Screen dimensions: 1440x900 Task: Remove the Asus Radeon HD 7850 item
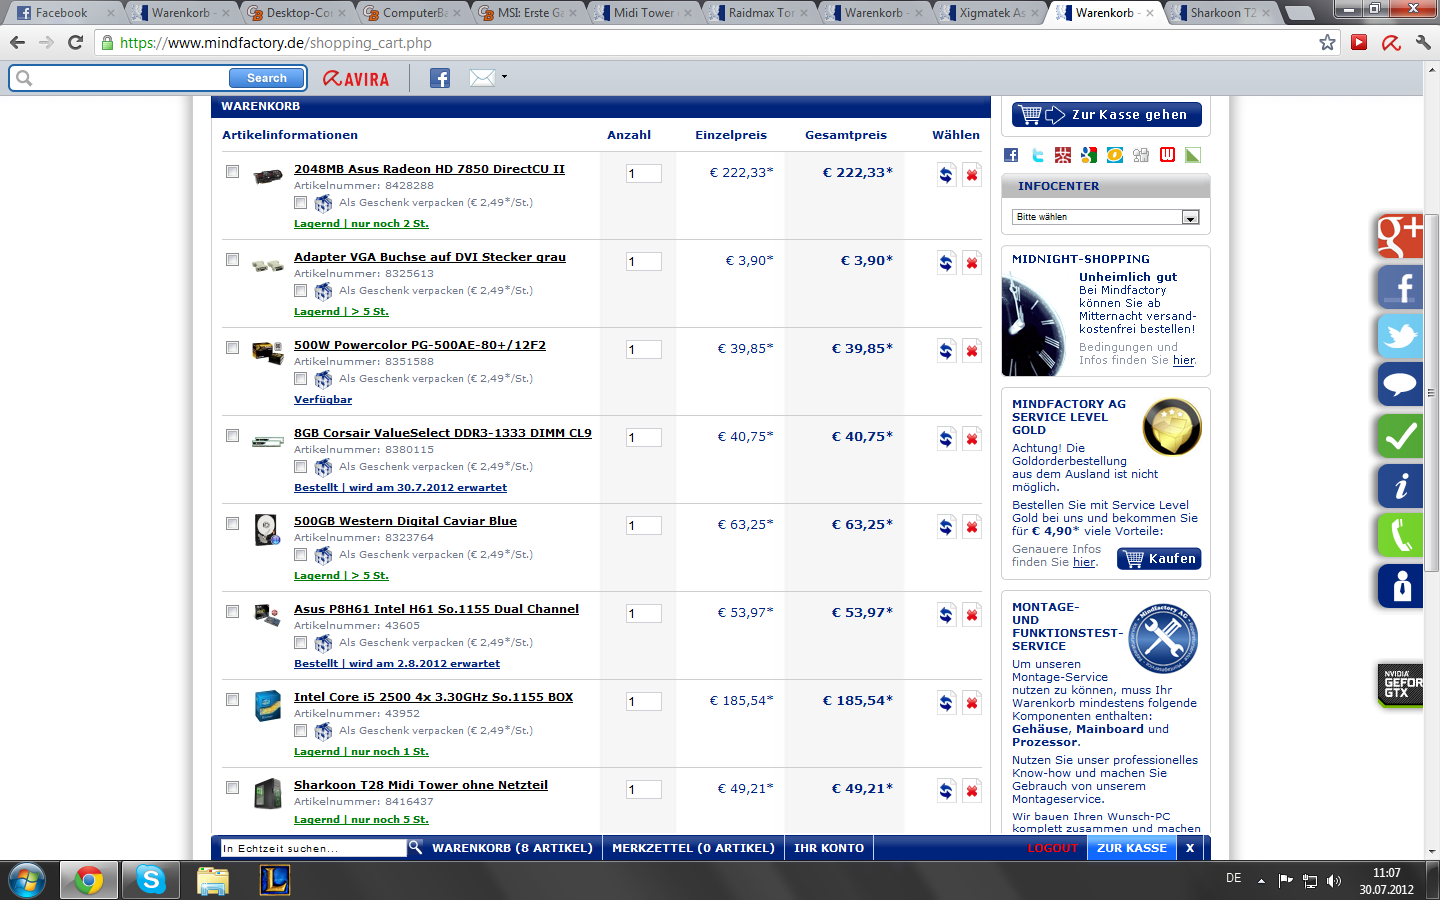(971, 175)
